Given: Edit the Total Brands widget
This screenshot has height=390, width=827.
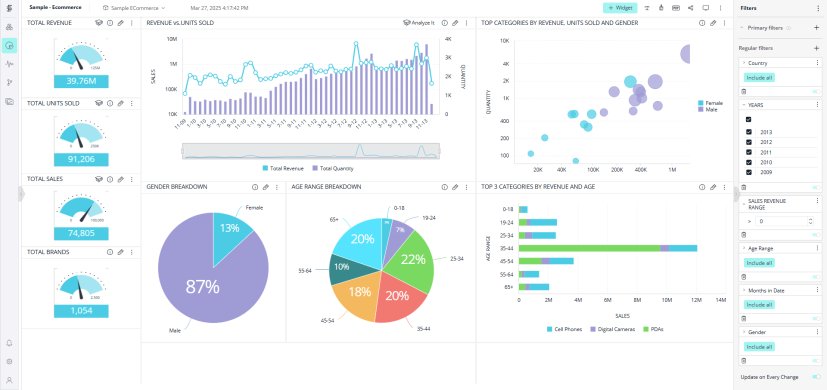Looking at the screenshot, I should click(x=120, y=252).
